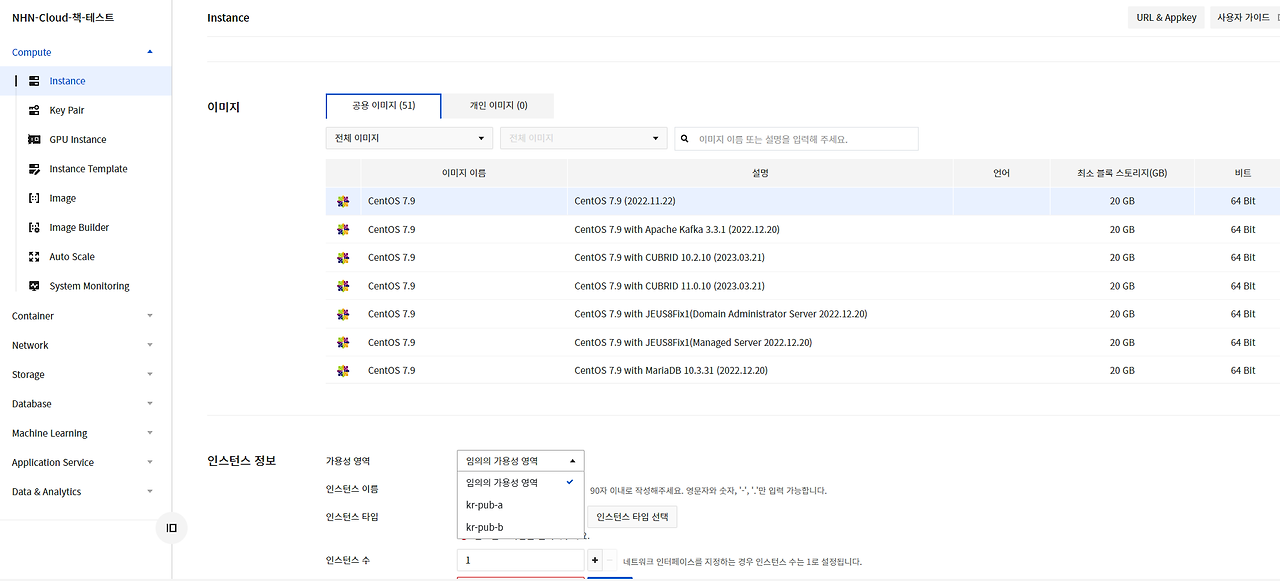The image size is (1280, 581).
Task: Open Auto Scale in the sidebar
Action: 70,256
